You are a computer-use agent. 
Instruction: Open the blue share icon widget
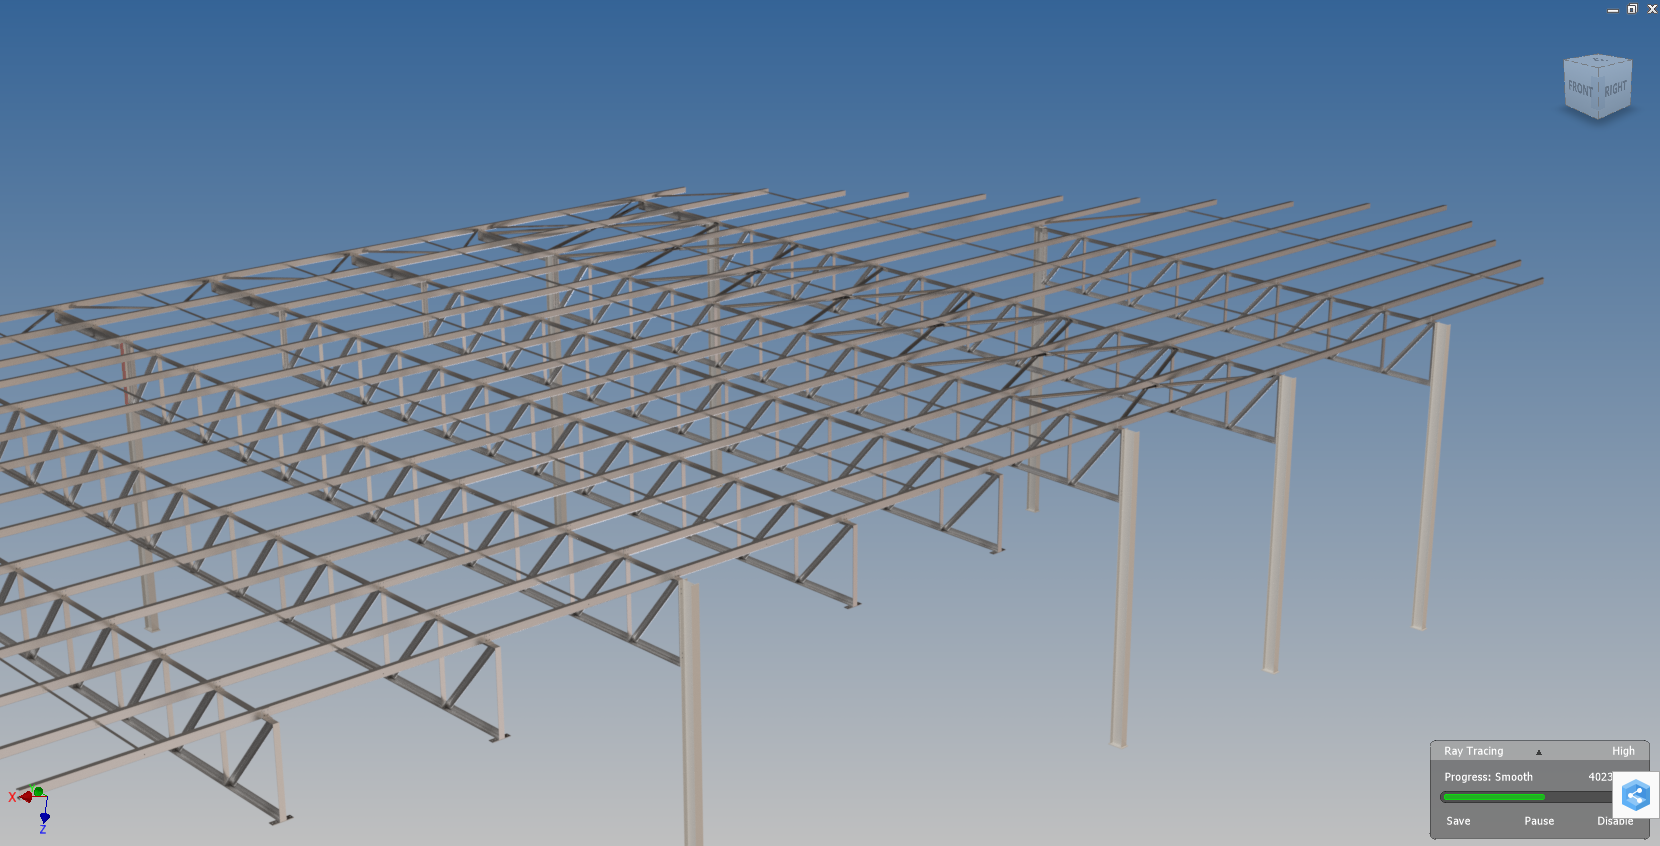[x=1635, y=796]
